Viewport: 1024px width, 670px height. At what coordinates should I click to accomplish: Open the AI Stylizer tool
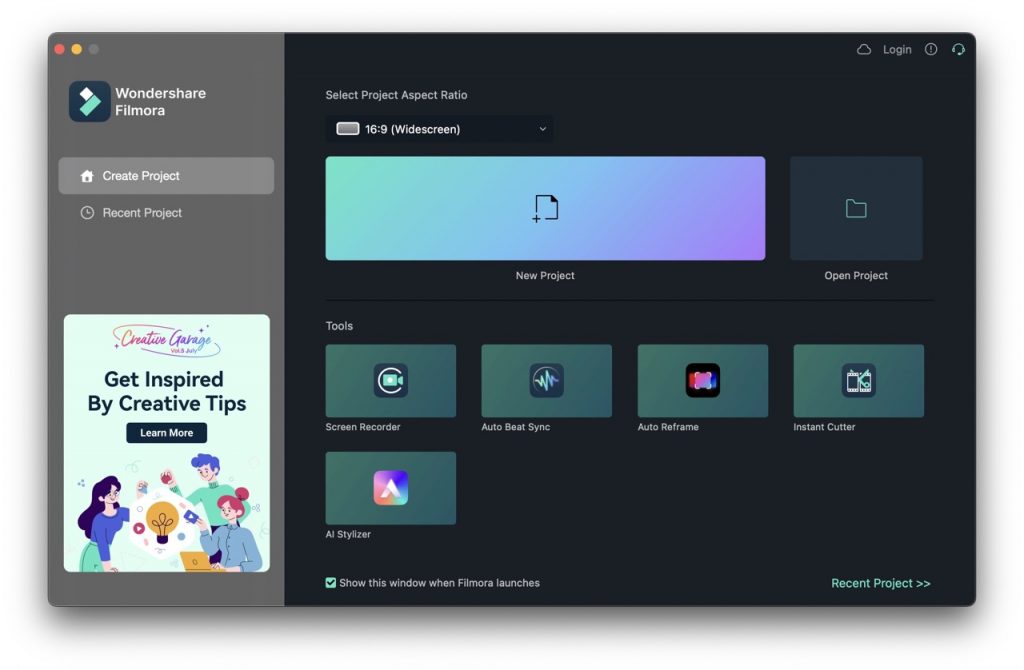coord(391,488)
